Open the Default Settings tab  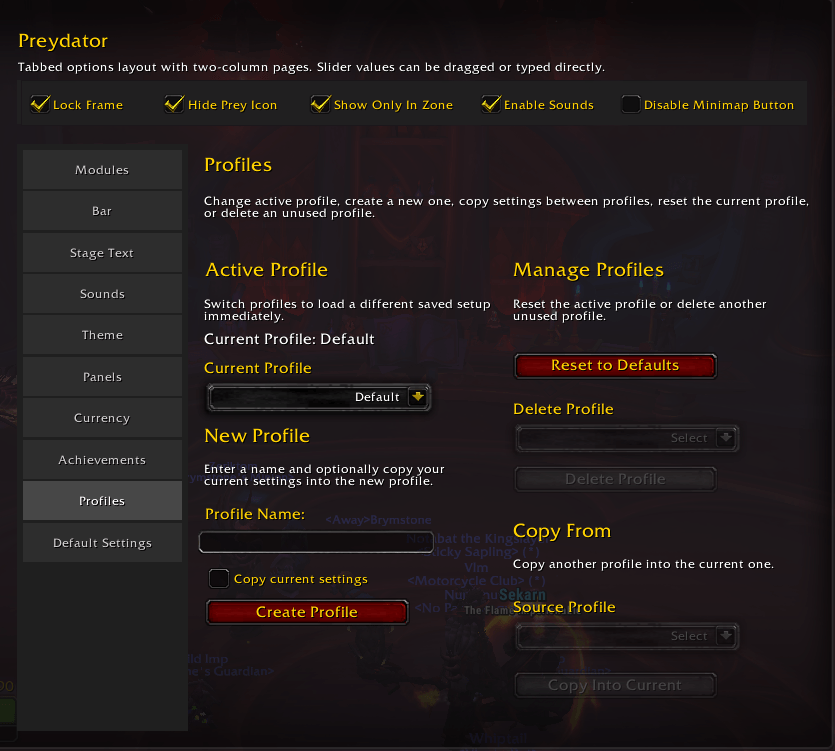(102, 543)
